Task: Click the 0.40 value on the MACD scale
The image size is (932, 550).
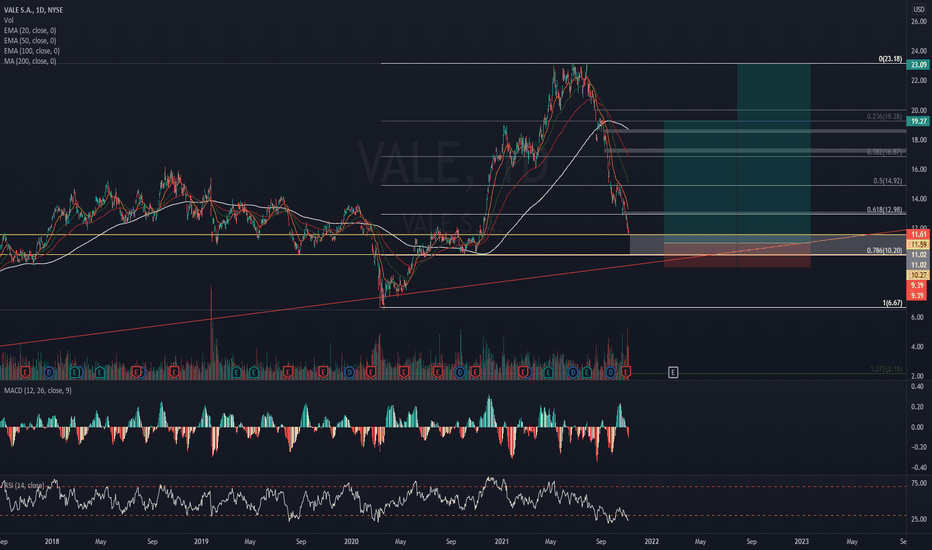Action: (x=918, y=386)
